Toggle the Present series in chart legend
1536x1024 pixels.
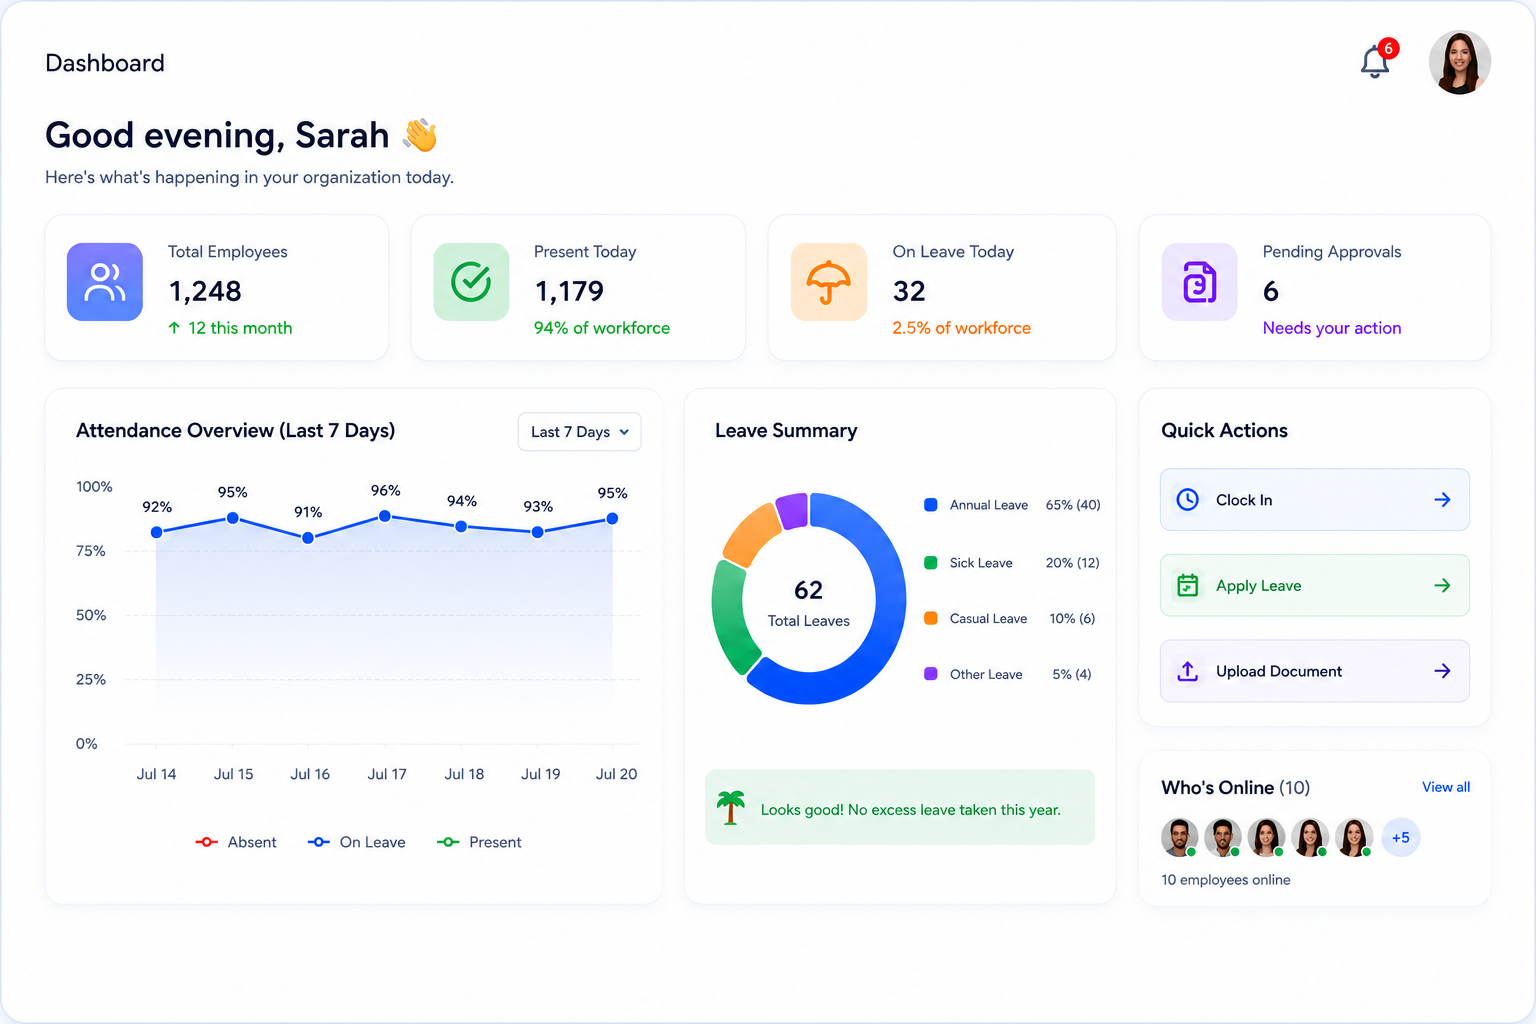(x=479, y=842)
